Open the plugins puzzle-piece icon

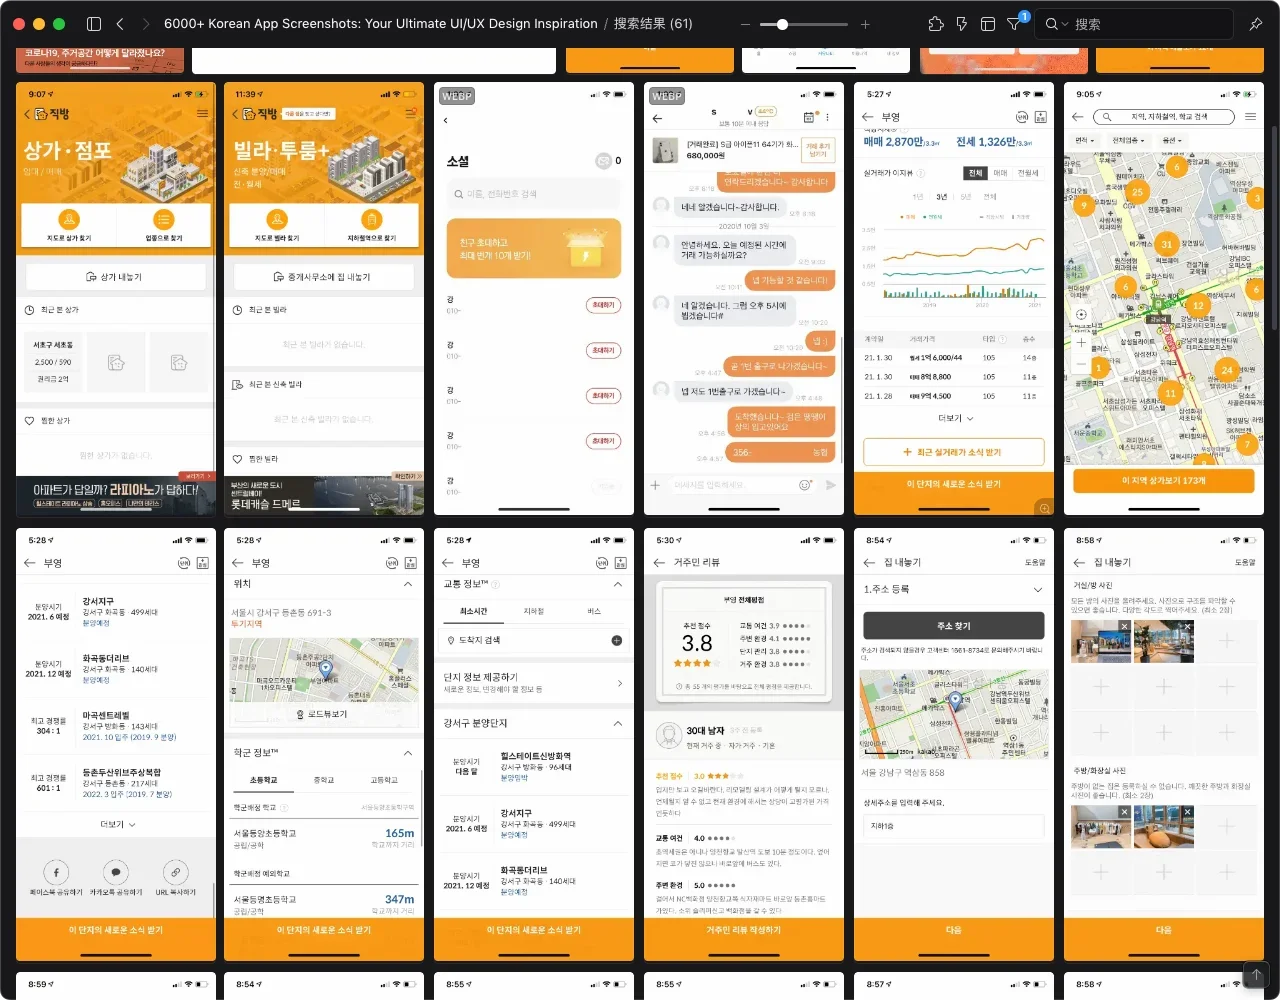[x=935, y=24]
